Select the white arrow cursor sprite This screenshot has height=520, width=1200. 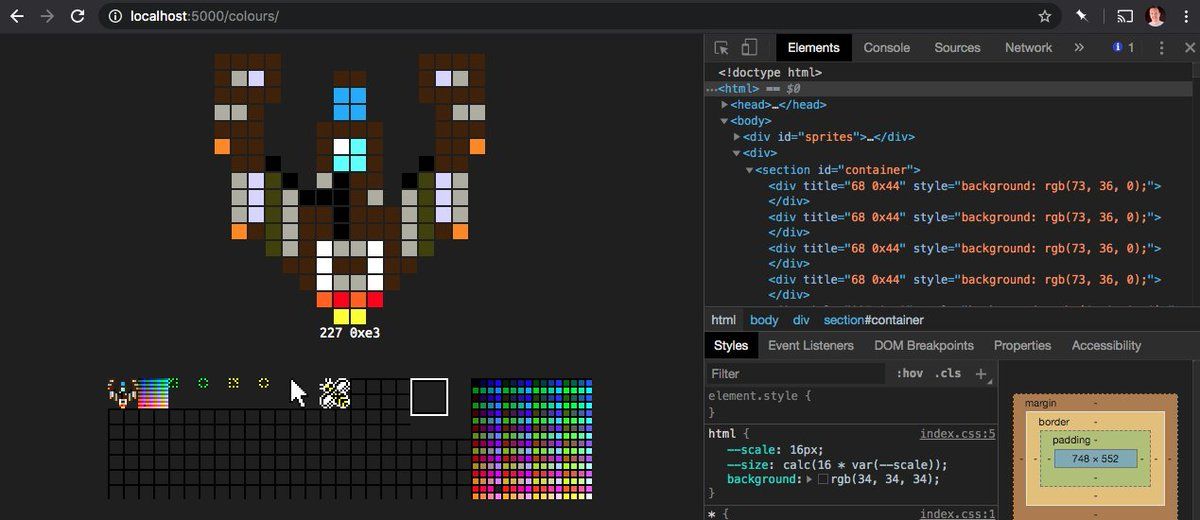tap(298, 393)
